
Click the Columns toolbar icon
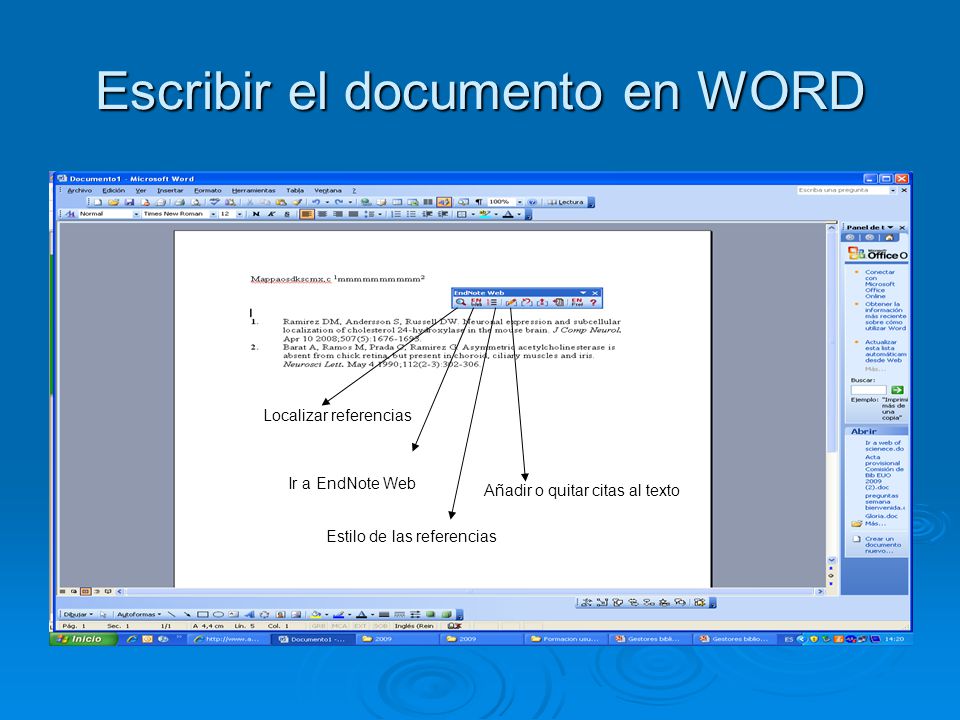pyautogui.click(x=428, y=202)
